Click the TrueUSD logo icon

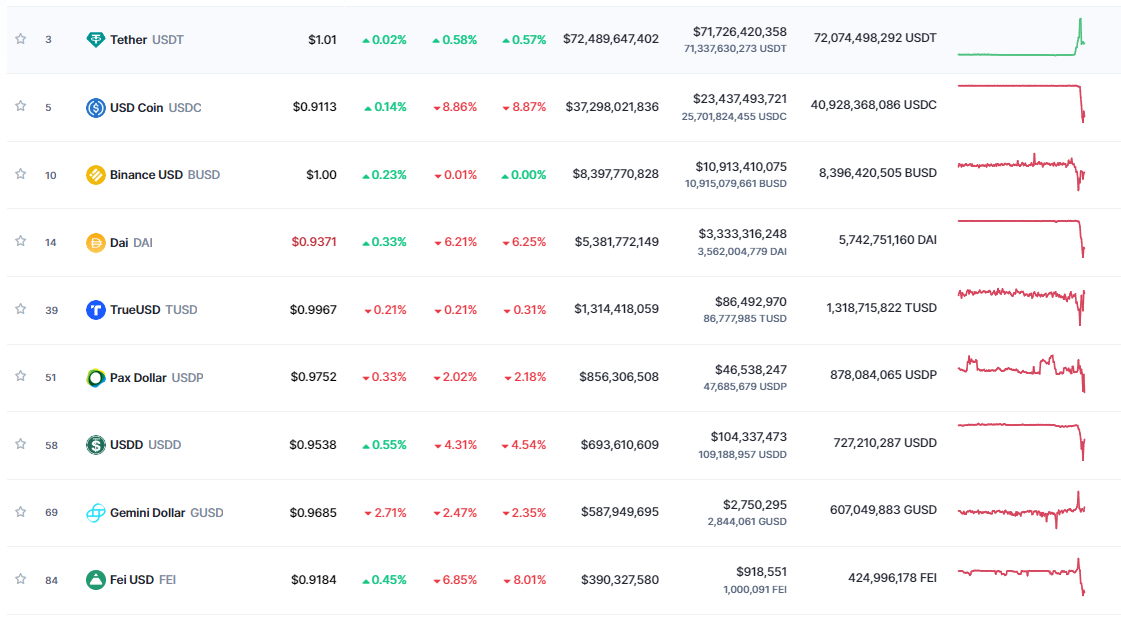pos(96,310)
